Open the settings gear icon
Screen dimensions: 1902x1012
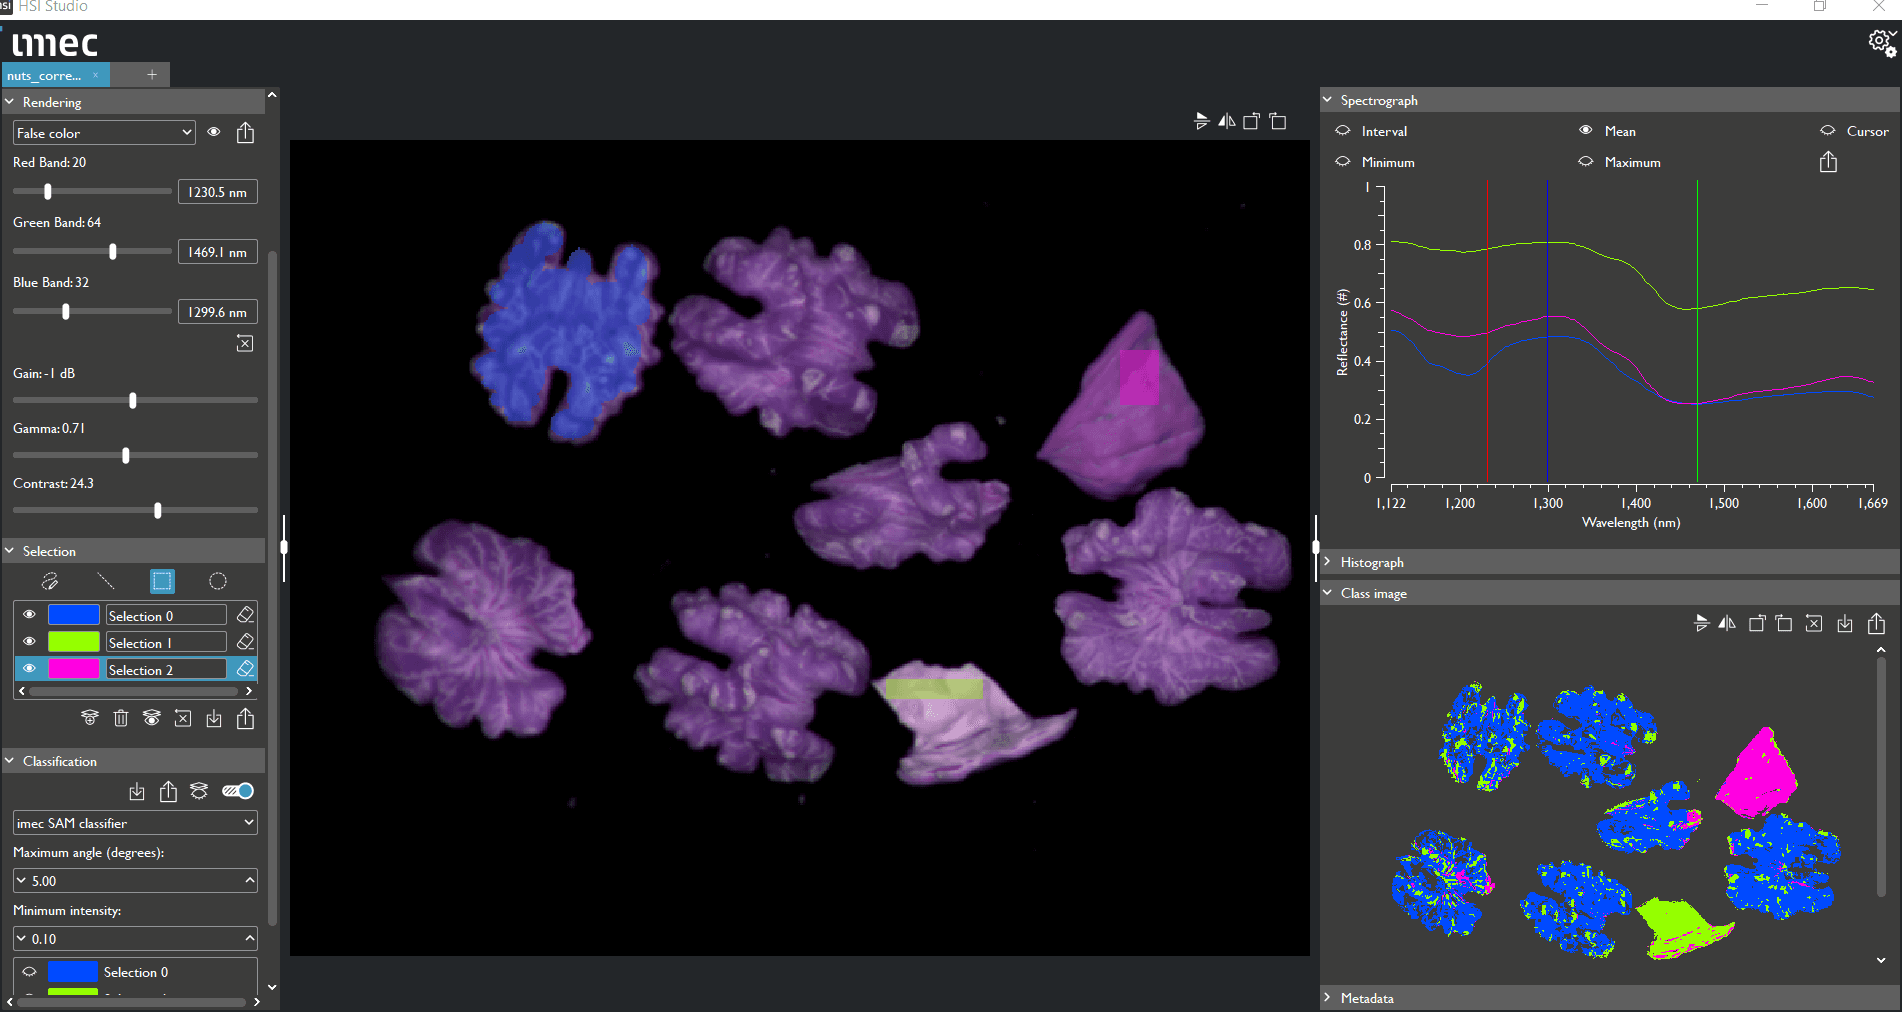click(1881, 43)
